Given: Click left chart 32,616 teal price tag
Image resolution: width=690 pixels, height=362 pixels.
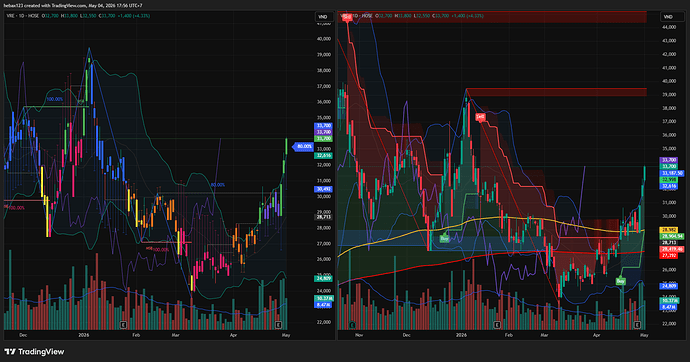Looking at the screenshot, I should 323,156.
